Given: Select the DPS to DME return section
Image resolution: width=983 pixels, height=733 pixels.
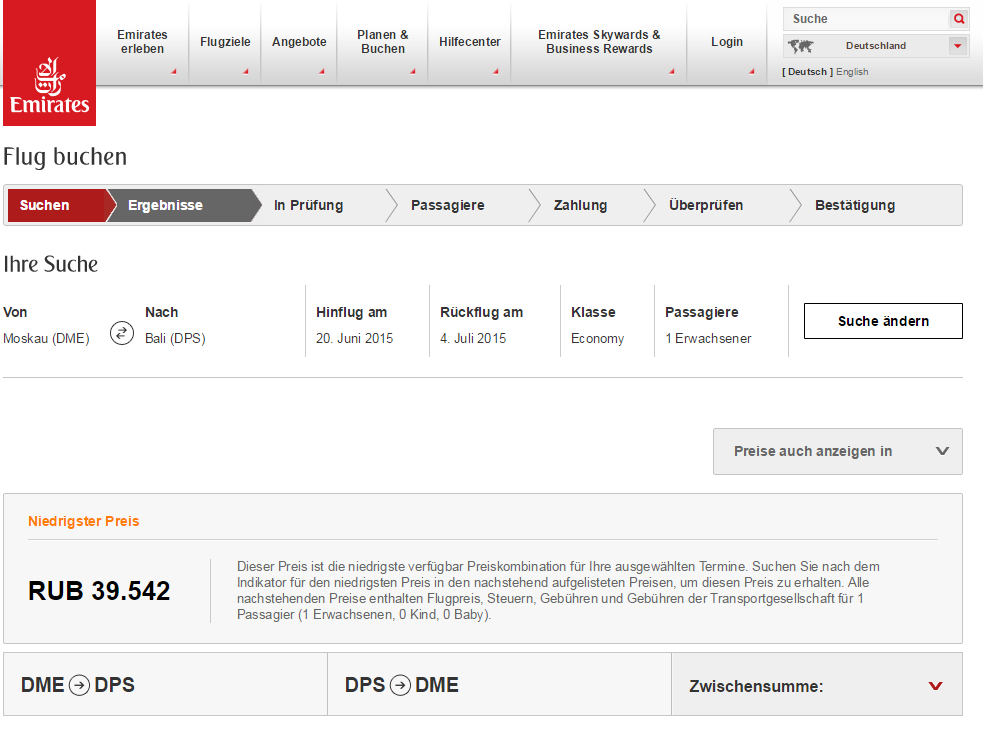Looking at the screenshot, I should [500, 685].
